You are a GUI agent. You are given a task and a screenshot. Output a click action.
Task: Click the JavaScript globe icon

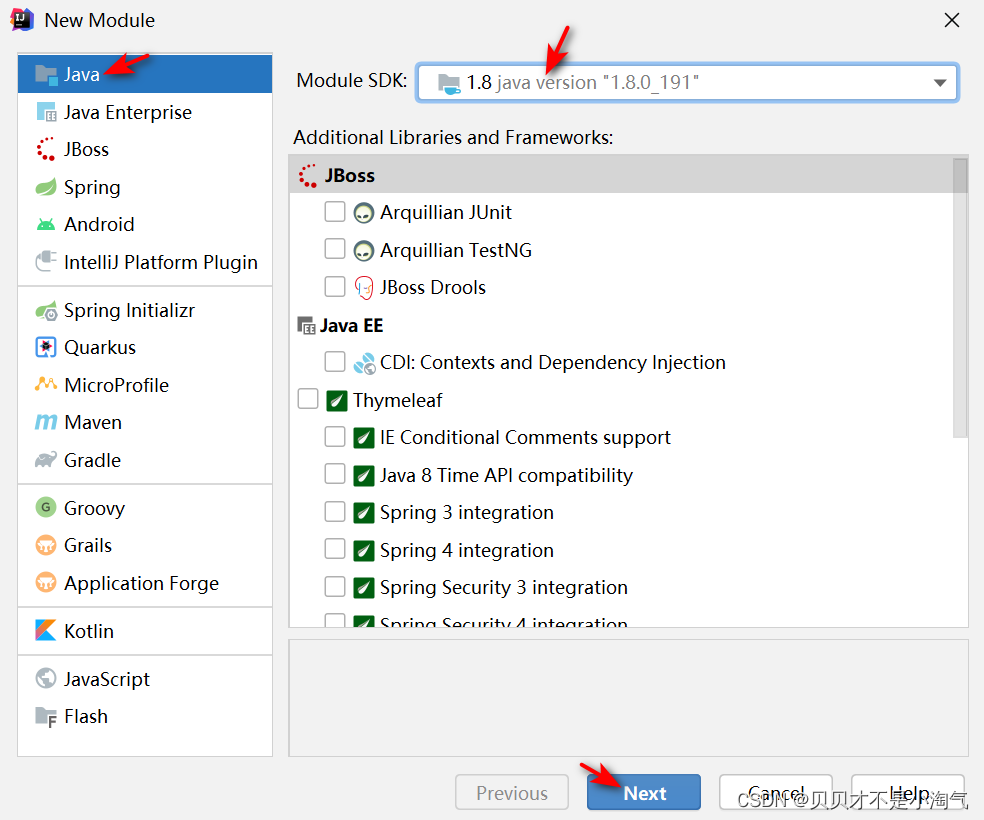tap(46, 679)
